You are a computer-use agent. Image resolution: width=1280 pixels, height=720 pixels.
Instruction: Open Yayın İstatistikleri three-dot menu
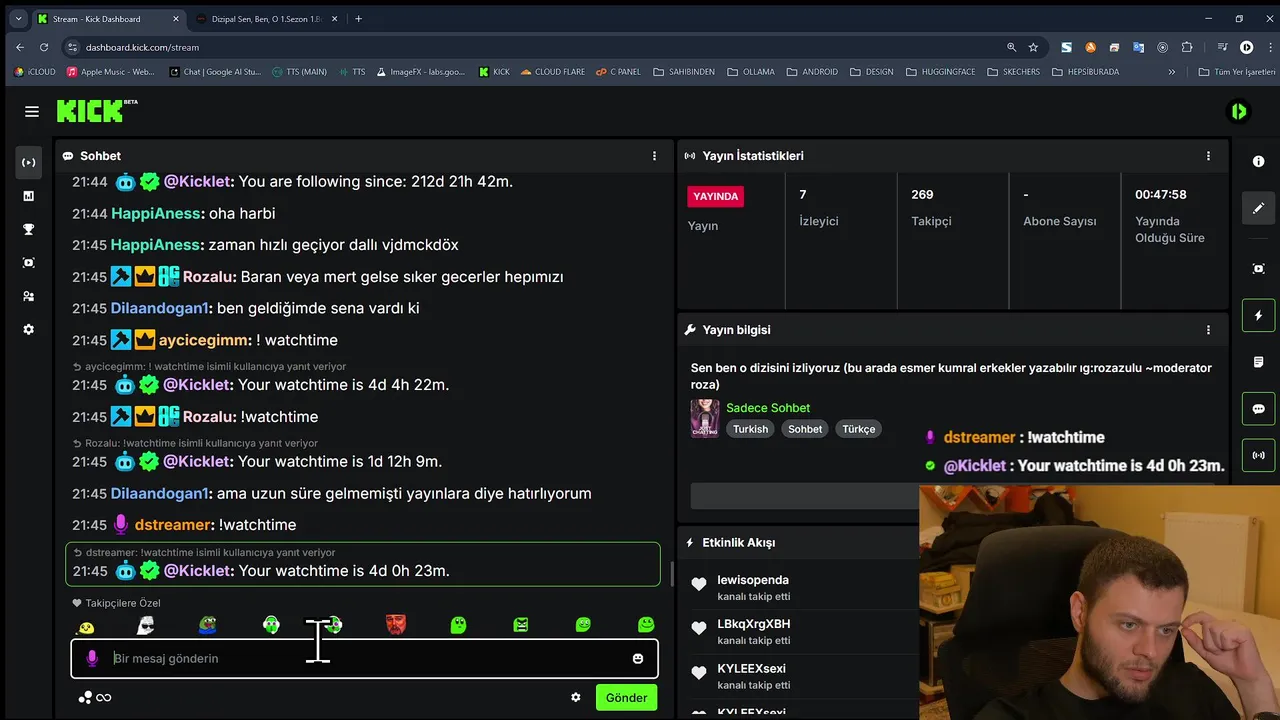pyautogui.click(x=1208, y=156)
